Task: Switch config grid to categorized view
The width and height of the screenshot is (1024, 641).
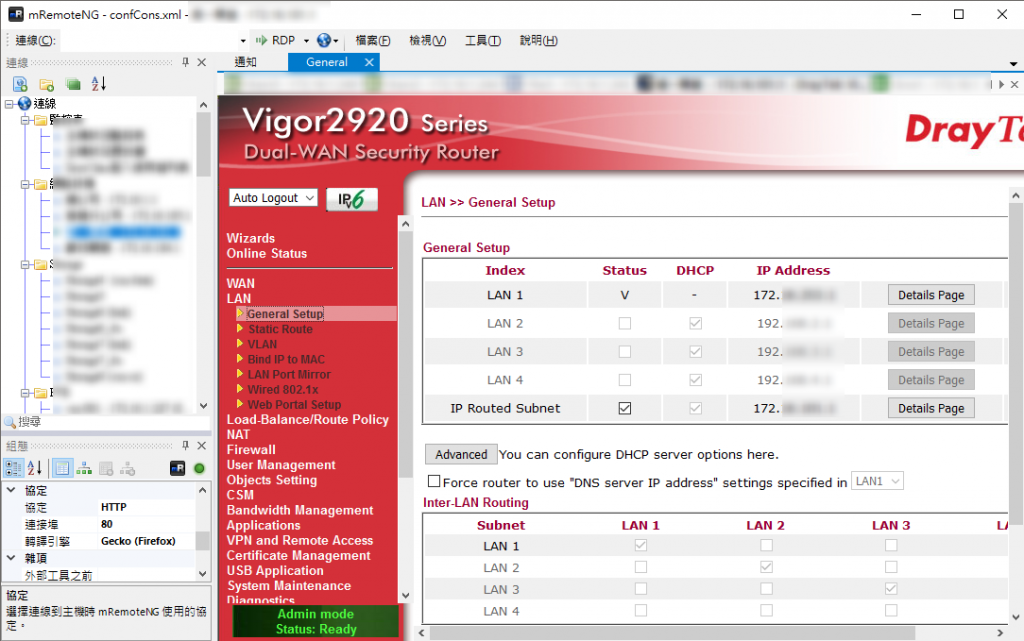Action: point(13,468)
